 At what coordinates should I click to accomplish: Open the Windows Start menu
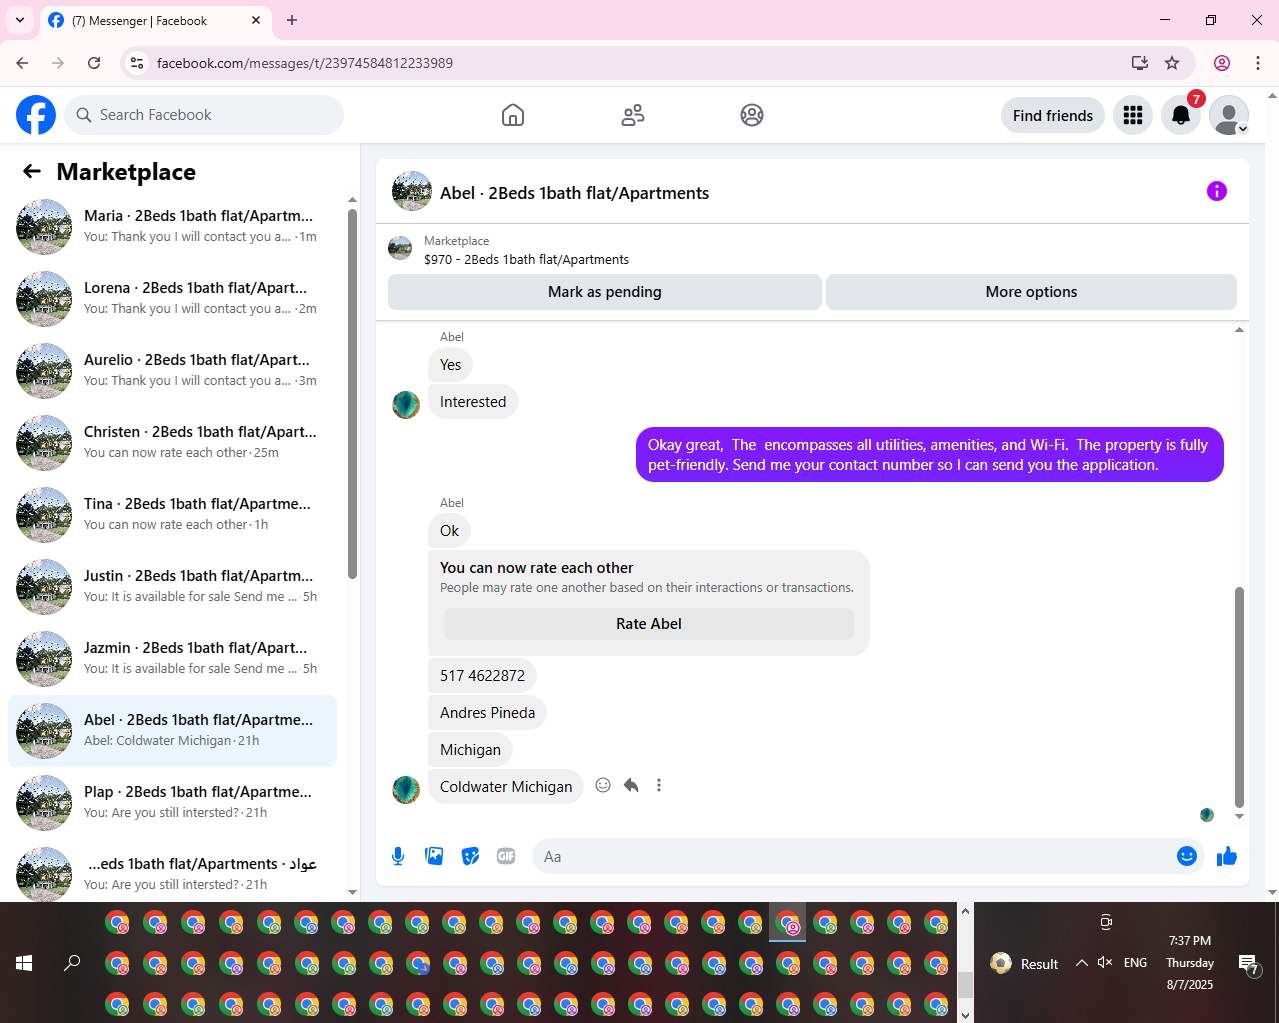coord(25,963)
